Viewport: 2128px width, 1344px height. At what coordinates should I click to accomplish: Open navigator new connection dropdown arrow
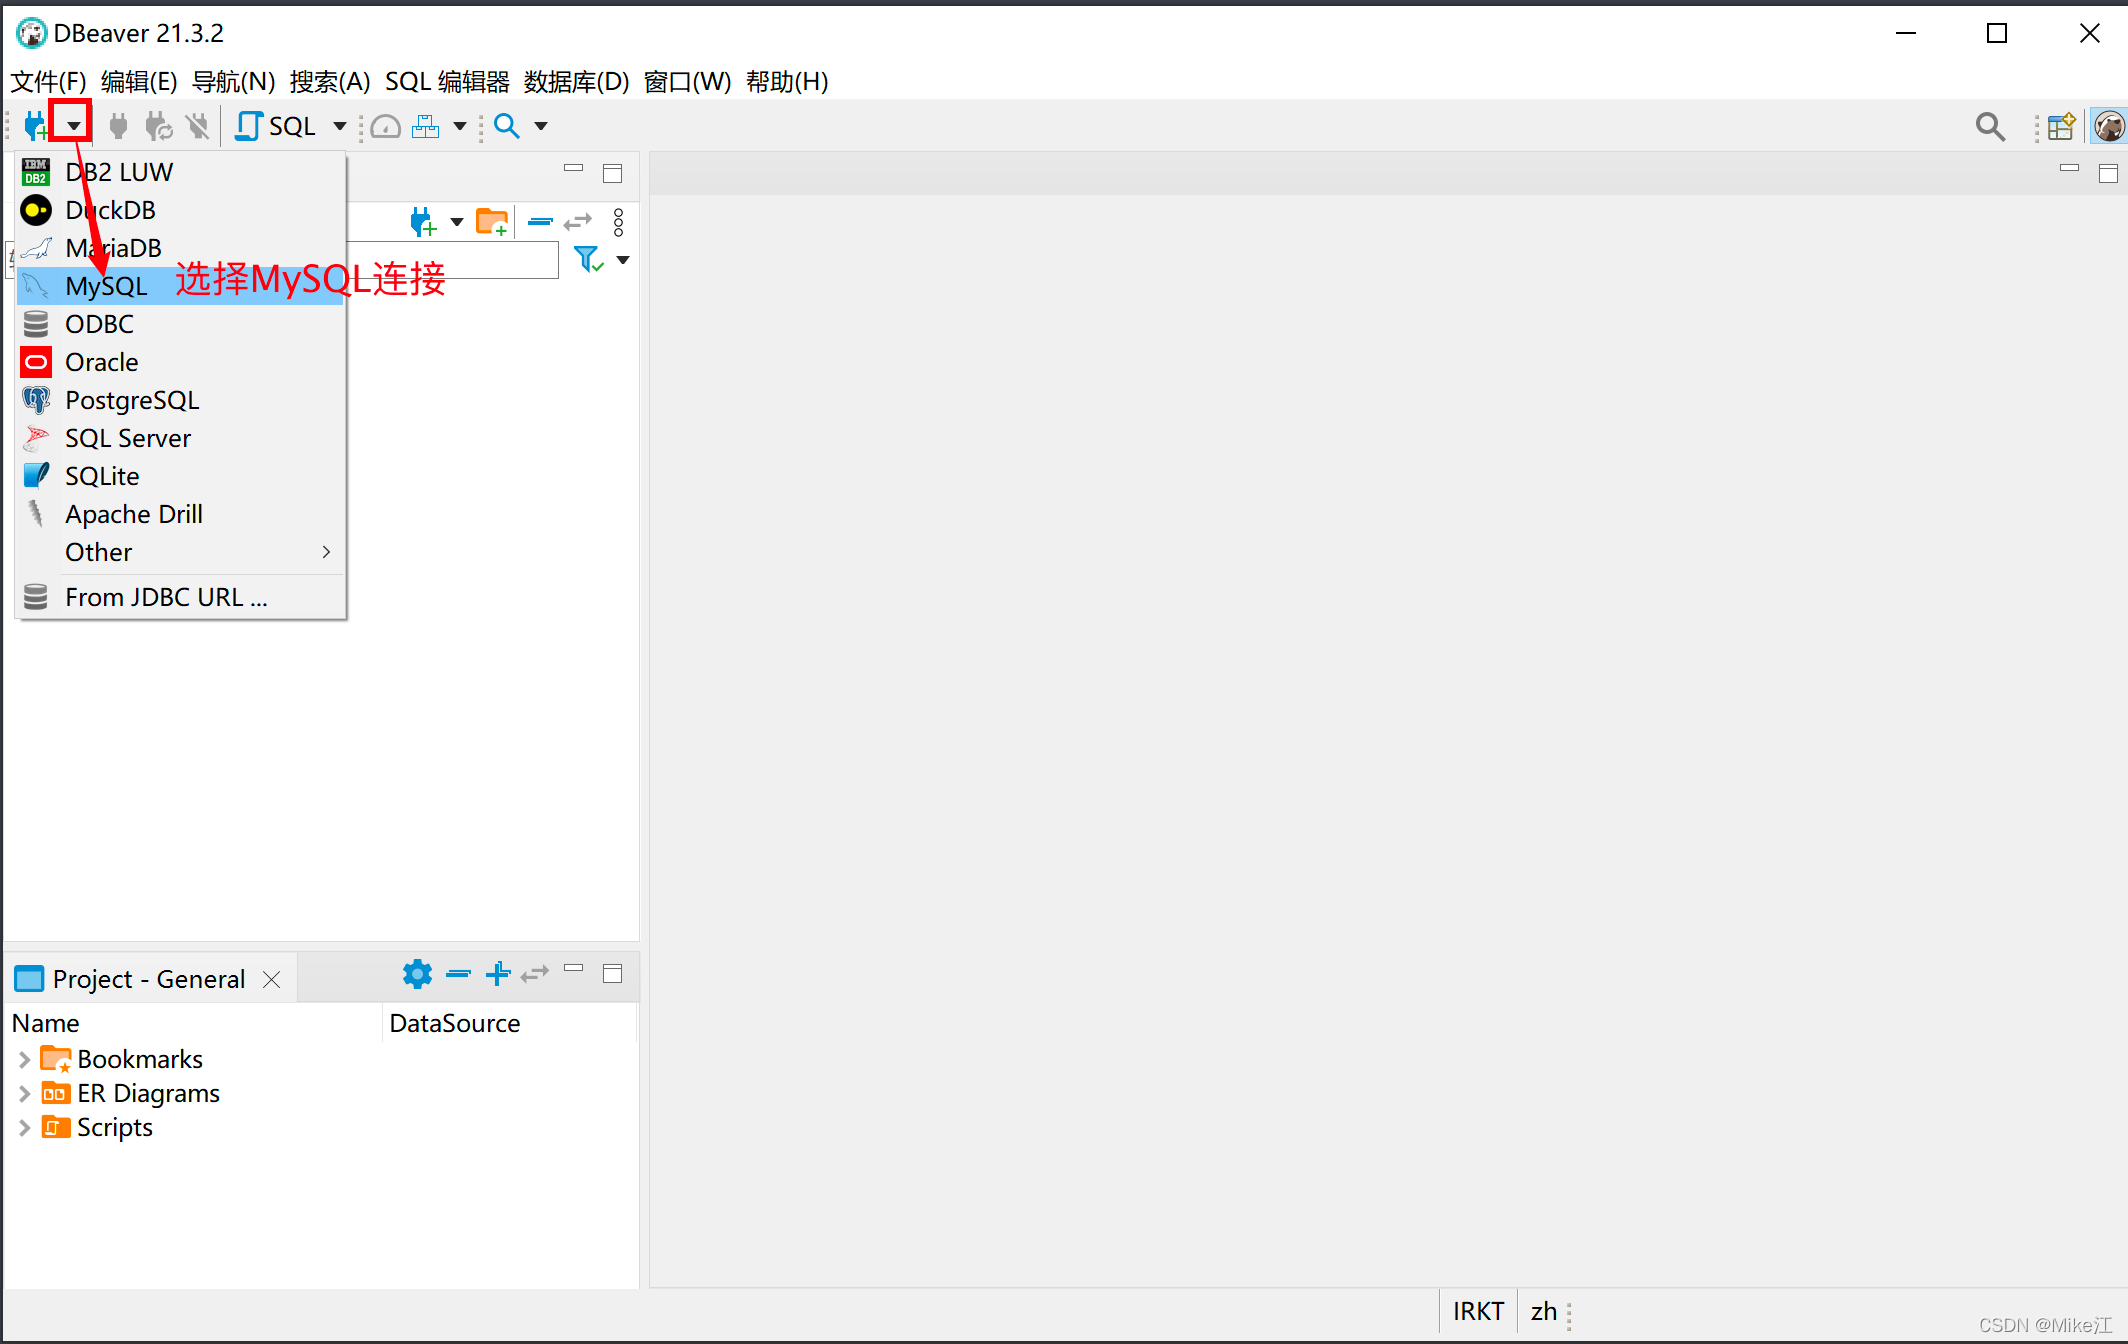(457, 221)
